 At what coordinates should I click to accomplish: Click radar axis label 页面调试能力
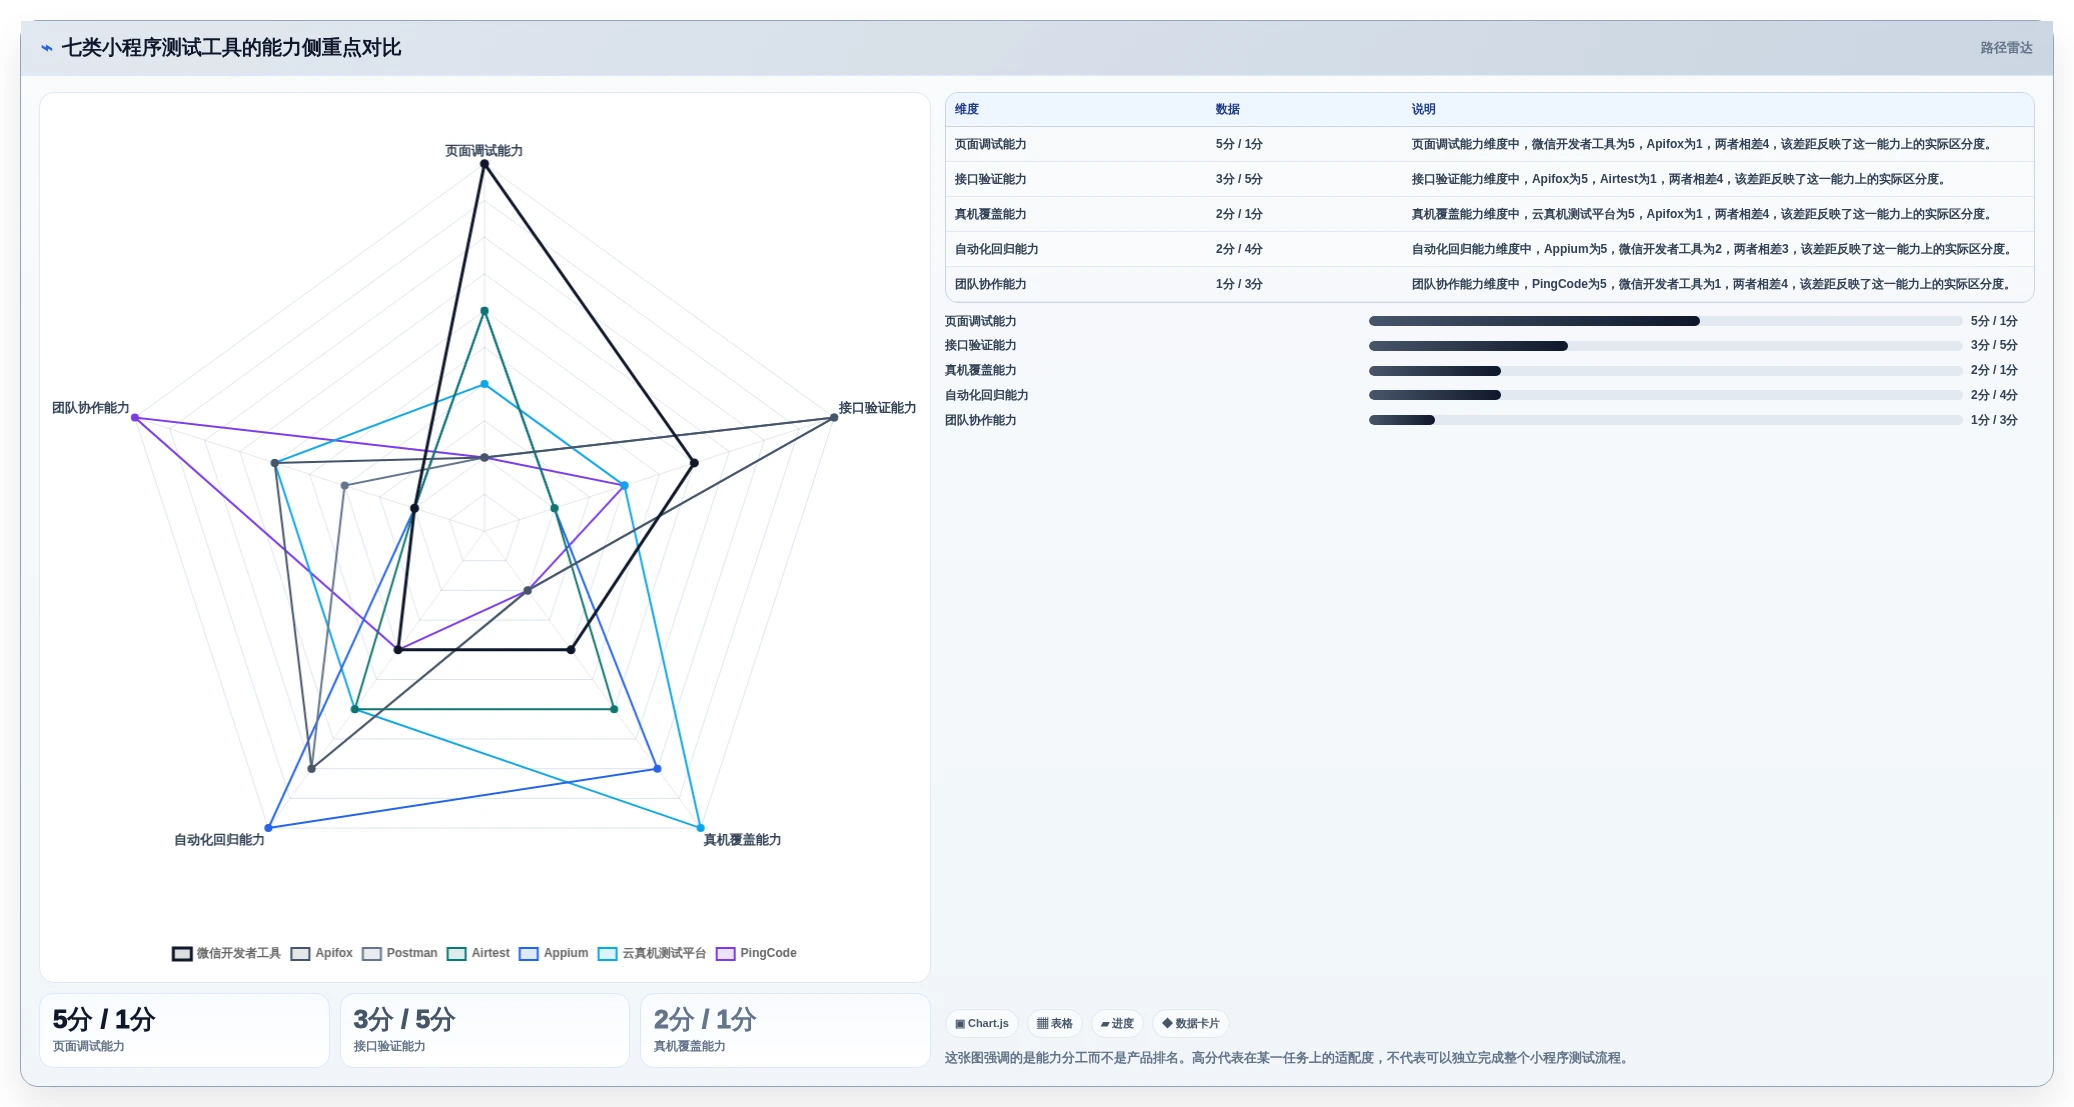click(484, 151)
